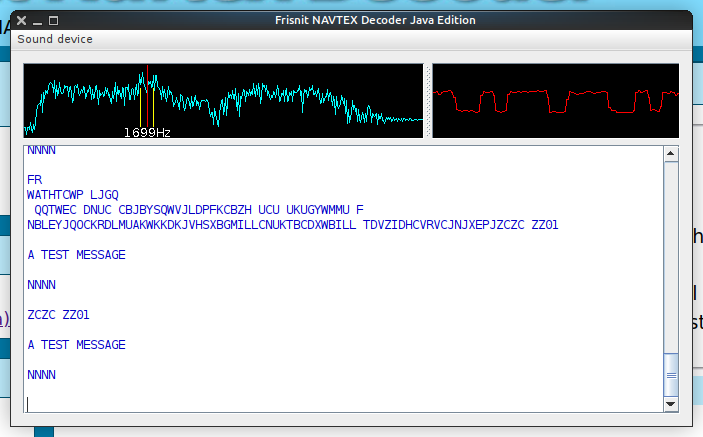Click the final 'NNNN' line in output
The width and height of the screenshot is (703, 437).
click(42, 375)
